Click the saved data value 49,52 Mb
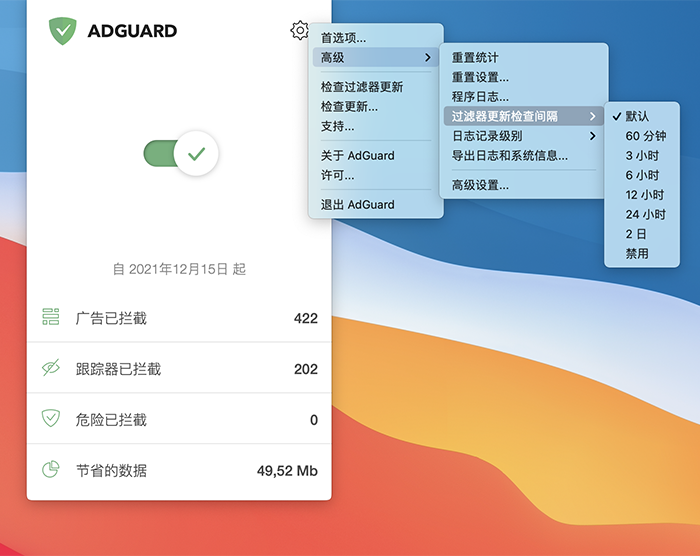This screenshot has height=556, width=700. (x=287, y=471)
